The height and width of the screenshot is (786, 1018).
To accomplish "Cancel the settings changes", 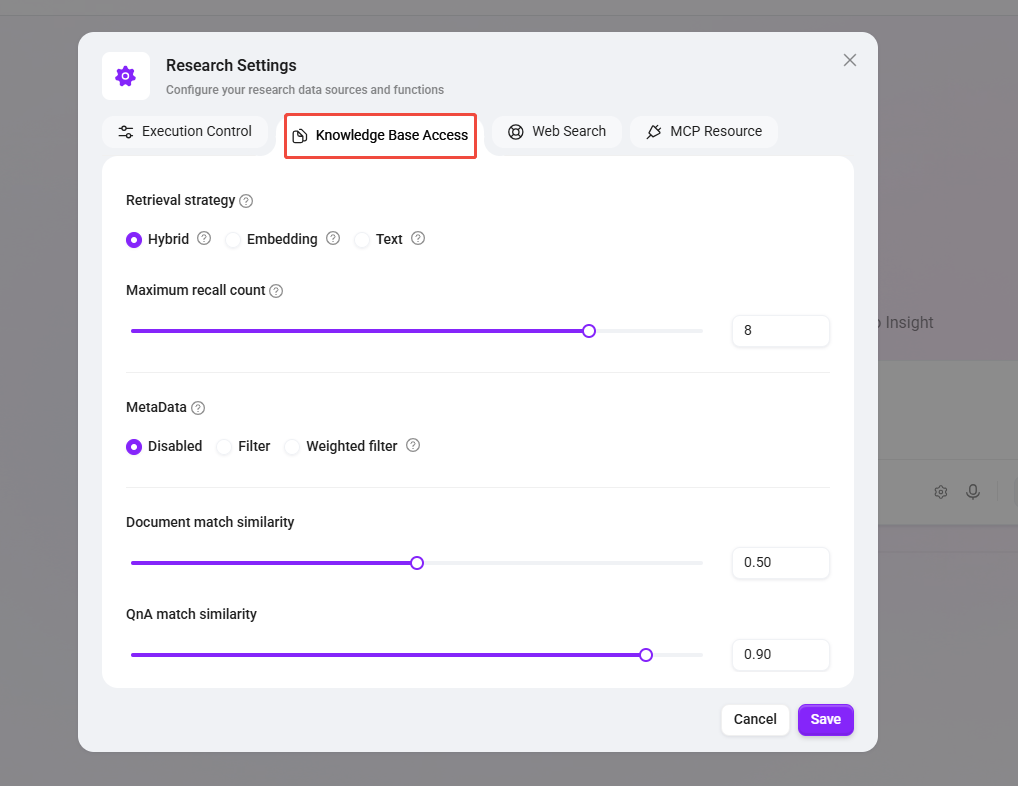I will (x=755, y=719).
